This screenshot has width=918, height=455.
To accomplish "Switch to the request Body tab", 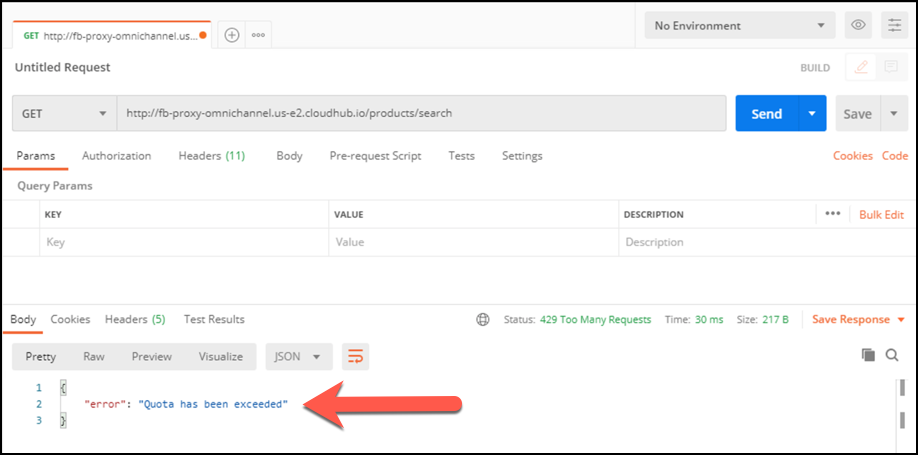I will 289,156.
